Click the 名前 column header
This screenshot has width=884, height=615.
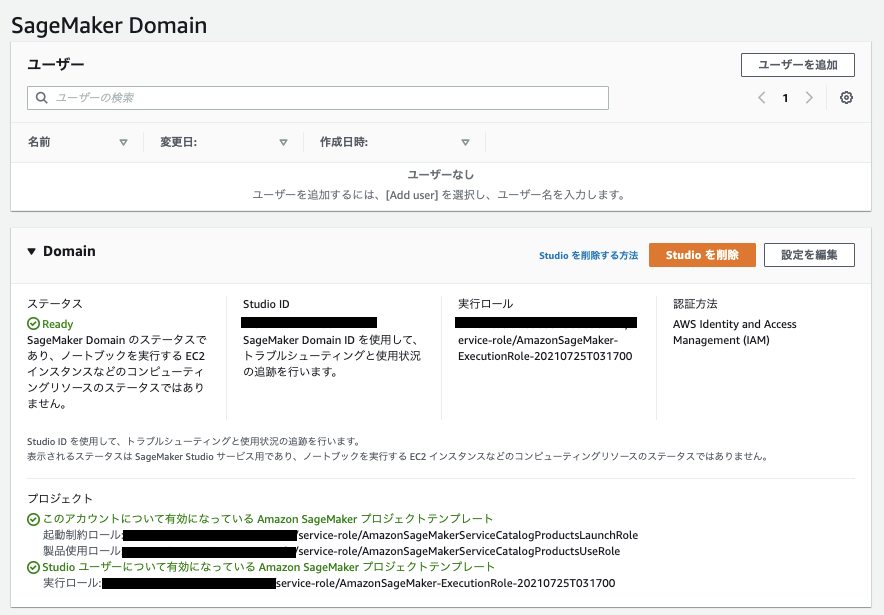tap(39, 142)
